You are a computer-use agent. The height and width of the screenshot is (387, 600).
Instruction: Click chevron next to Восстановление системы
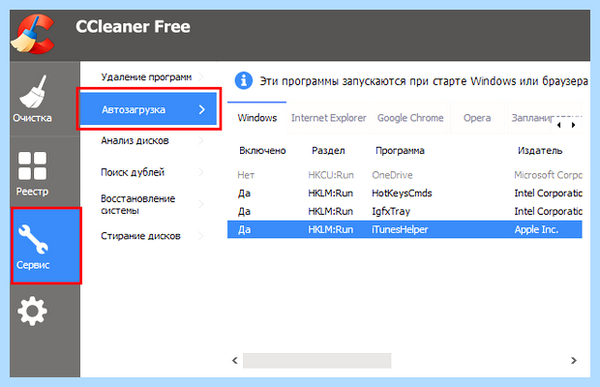pyautogui.click(x=201, y=205)
